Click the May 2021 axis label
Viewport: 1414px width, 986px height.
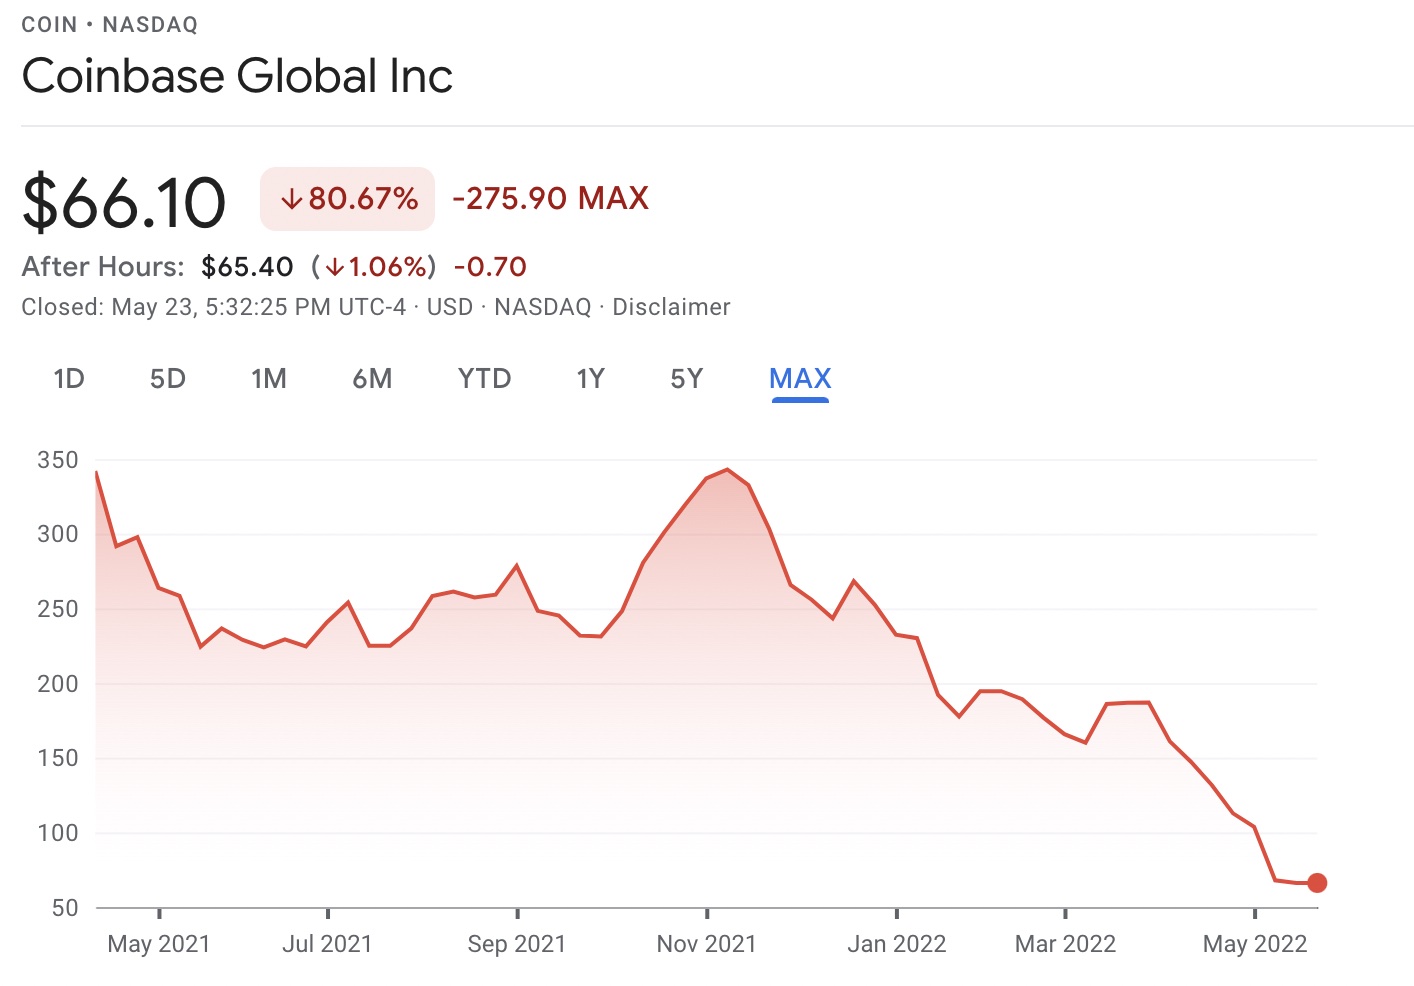[159, 944]
